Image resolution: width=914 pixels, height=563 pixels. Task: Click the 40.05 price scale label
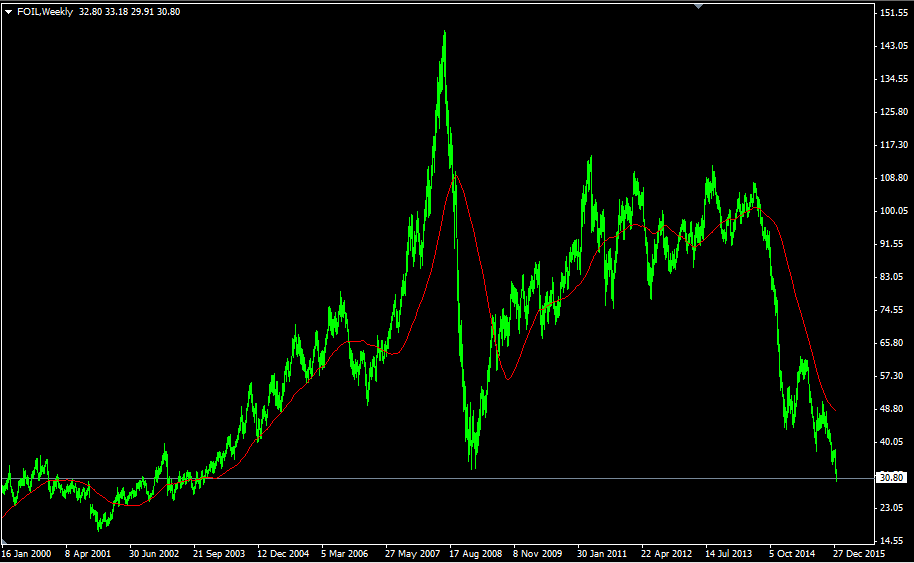pos(894,442)
